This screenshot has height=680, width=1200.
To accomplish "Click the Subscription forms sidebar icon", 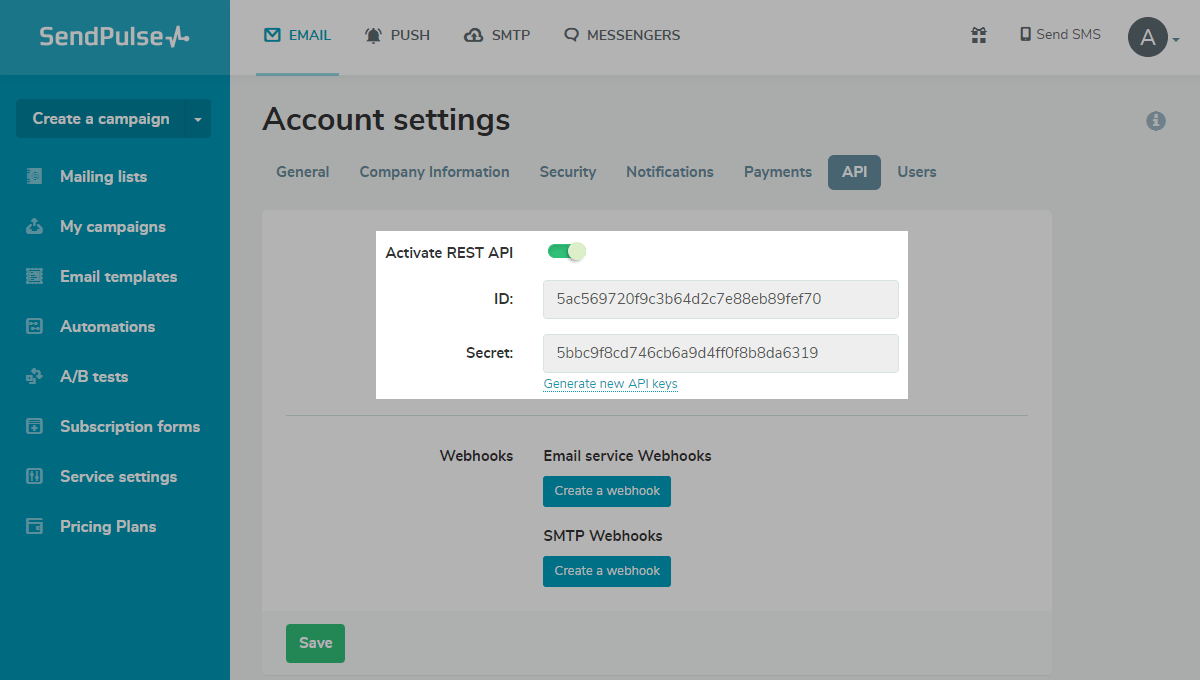I will [x=35, y=426].
